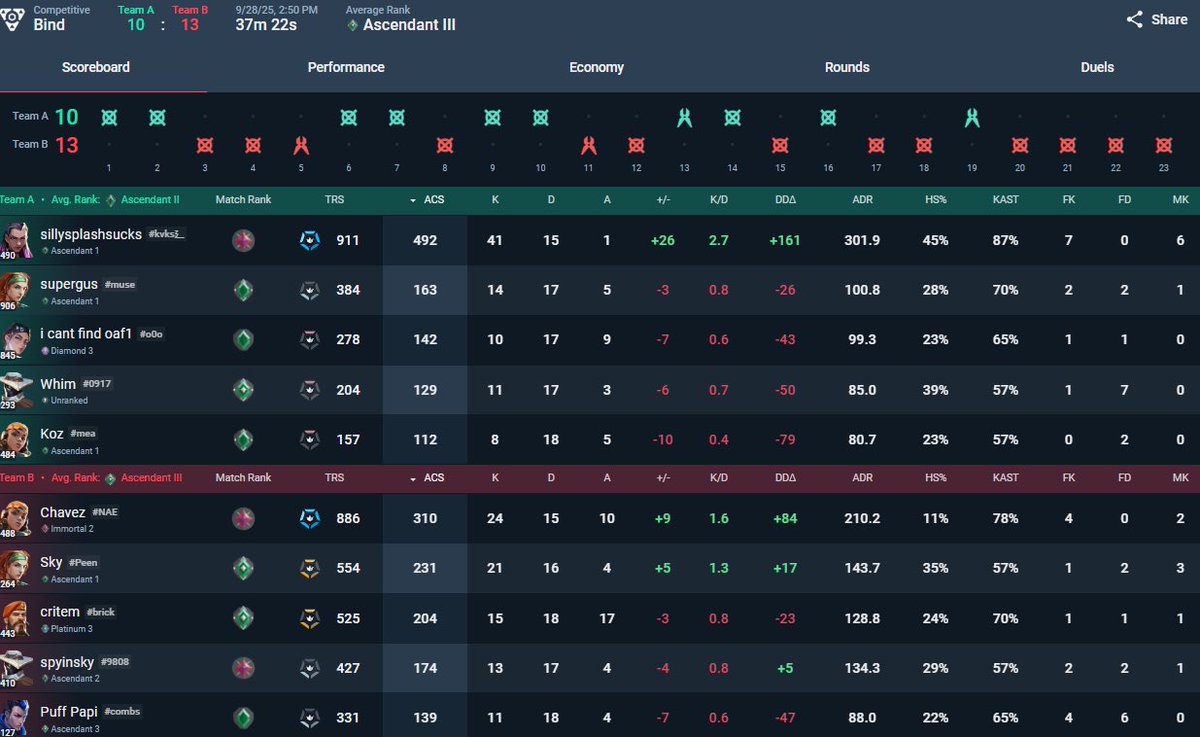The image size is (1200, 737).
Task: Open supergus player profile
Action: pyautogui.click(x=69, y=284)
